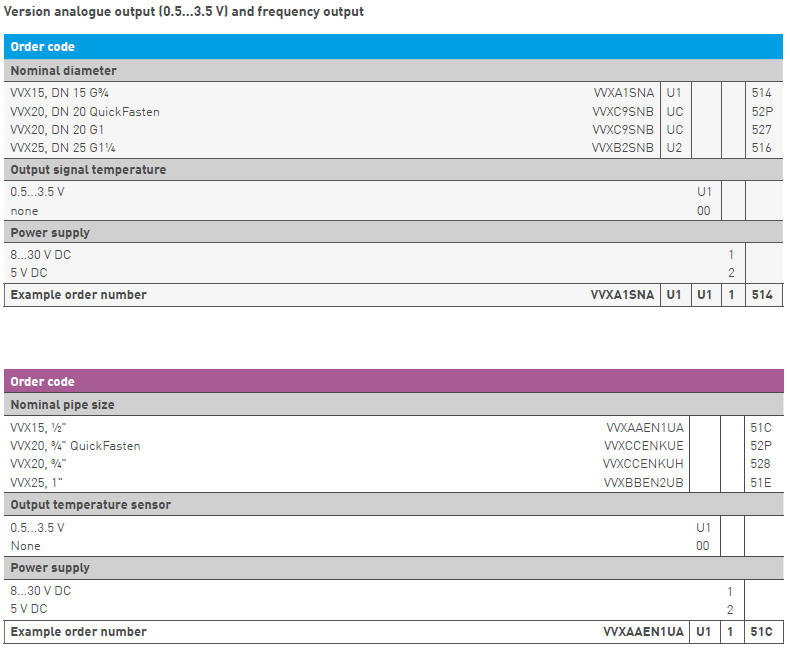Click value 51E in the VVX25 1" row

click(761, 482)
